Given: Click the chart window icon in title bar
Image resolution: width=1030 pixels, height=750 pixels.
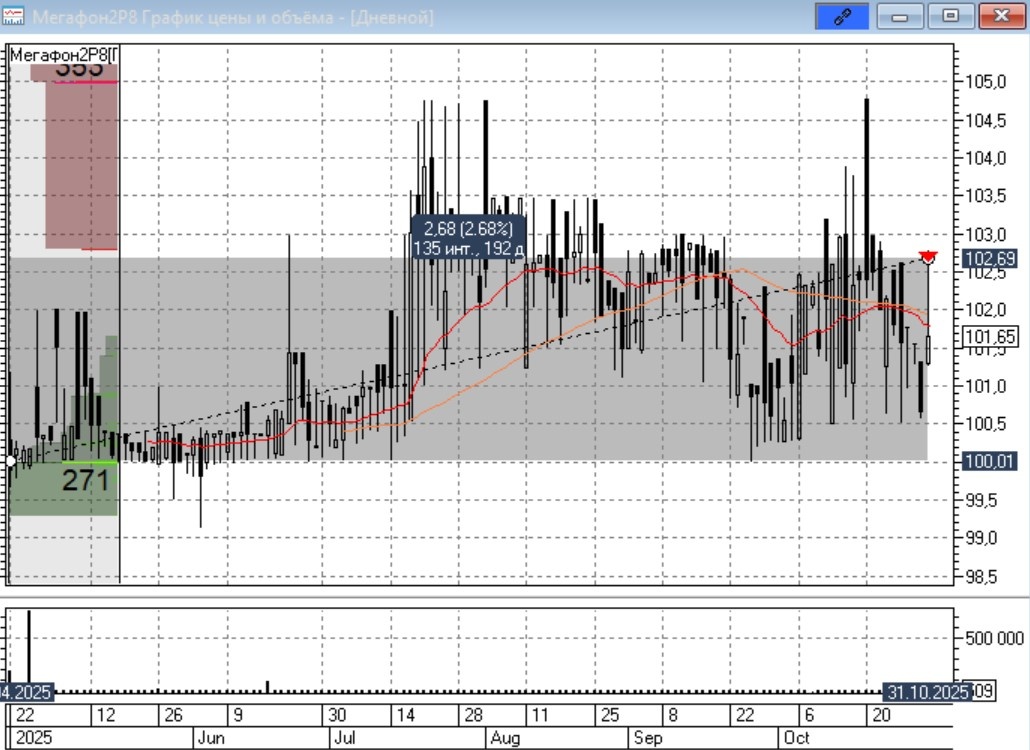Looking at the screenshot, I should click(13, 16).
